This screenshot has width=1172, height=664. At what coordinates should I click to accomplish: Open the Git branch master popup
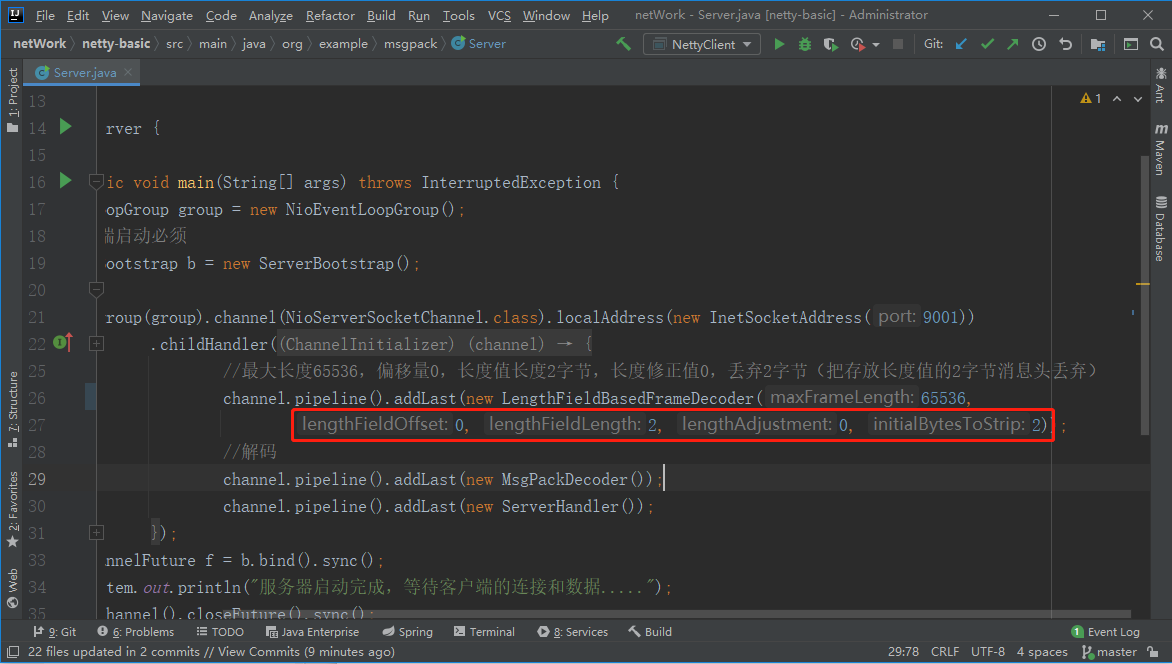pyautogui.click(x=1109, y=652)
